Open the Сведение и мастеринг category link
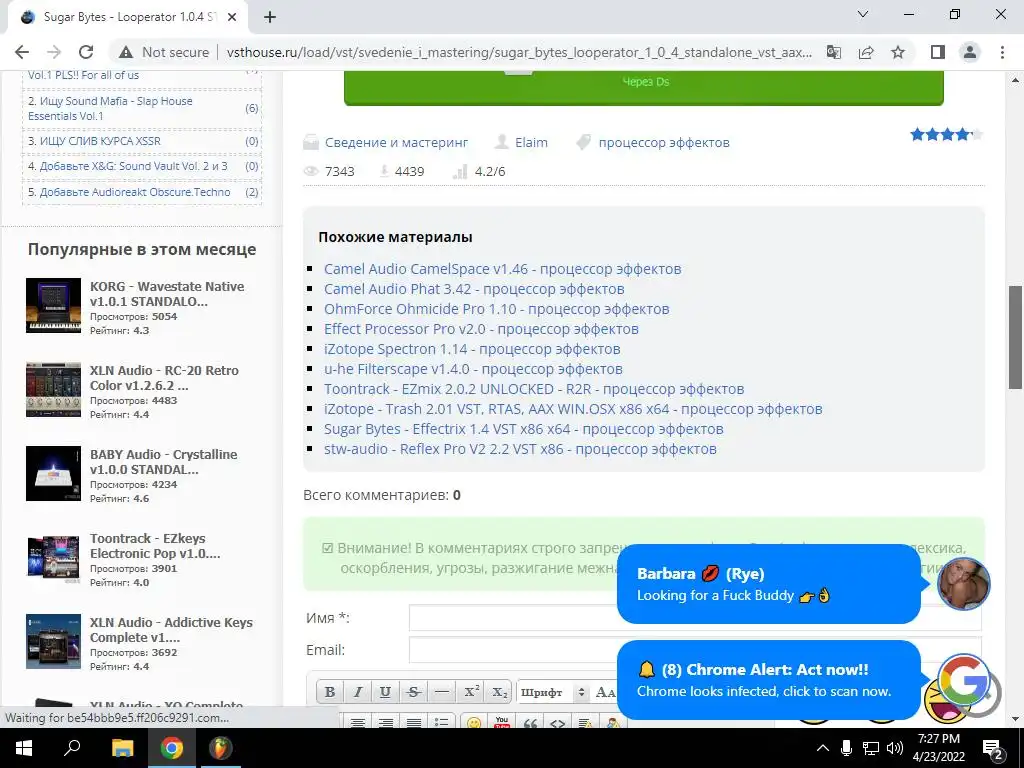 click(396, 142)
